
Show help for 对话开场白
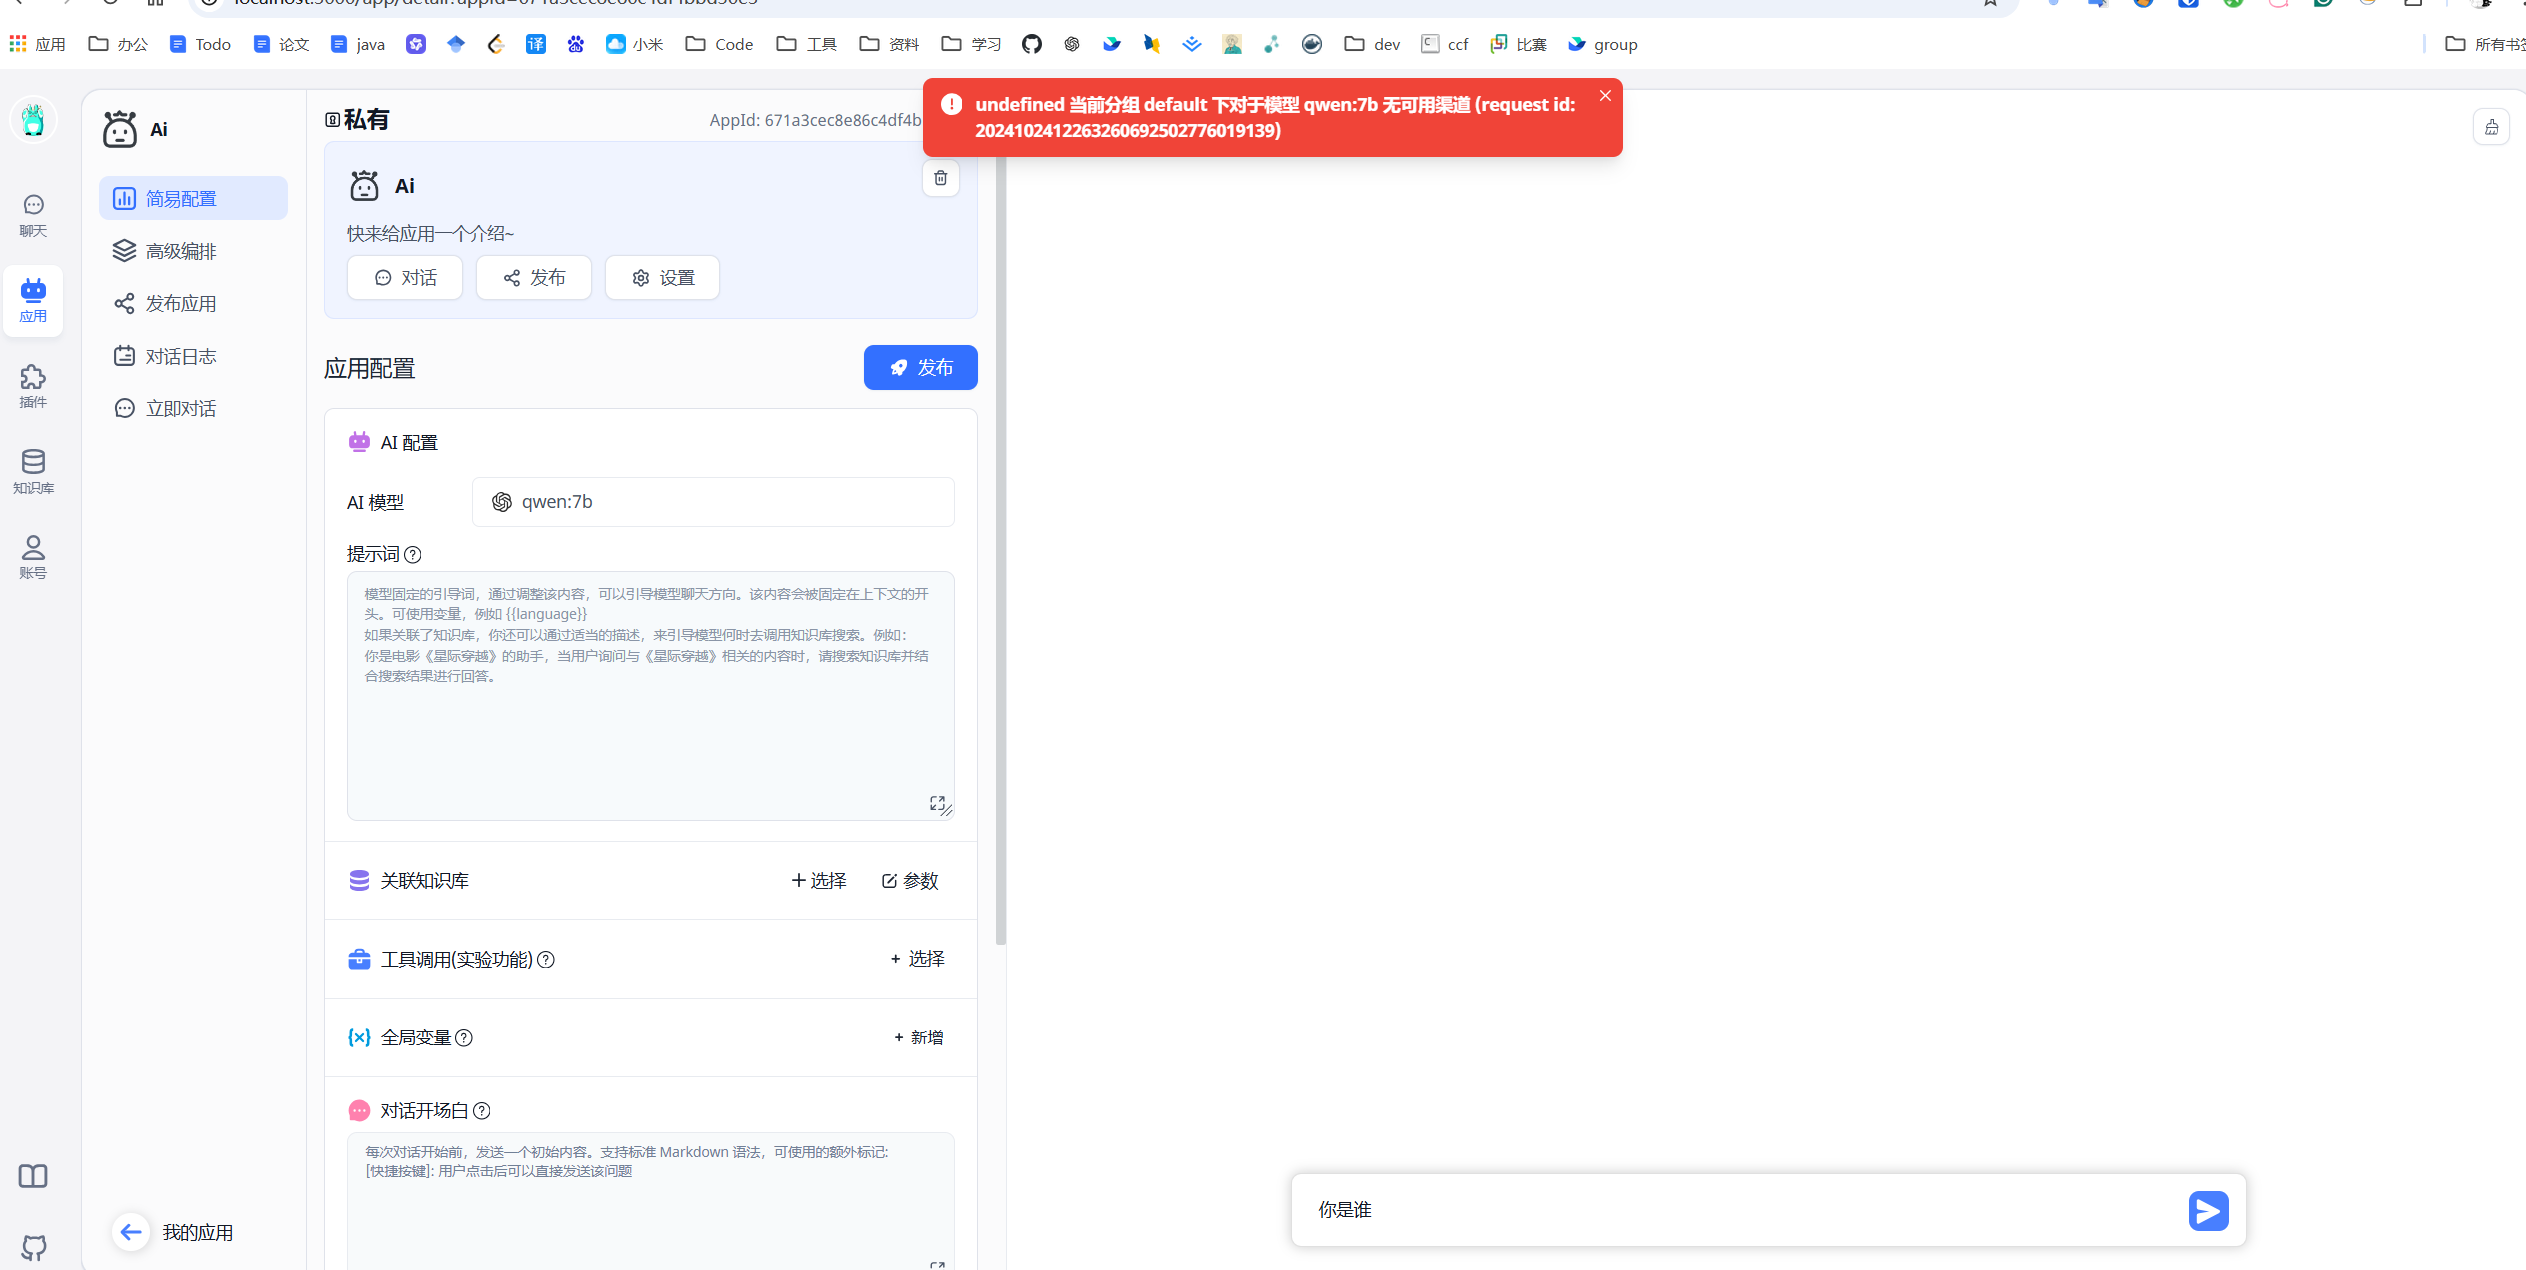(482, 1111)
